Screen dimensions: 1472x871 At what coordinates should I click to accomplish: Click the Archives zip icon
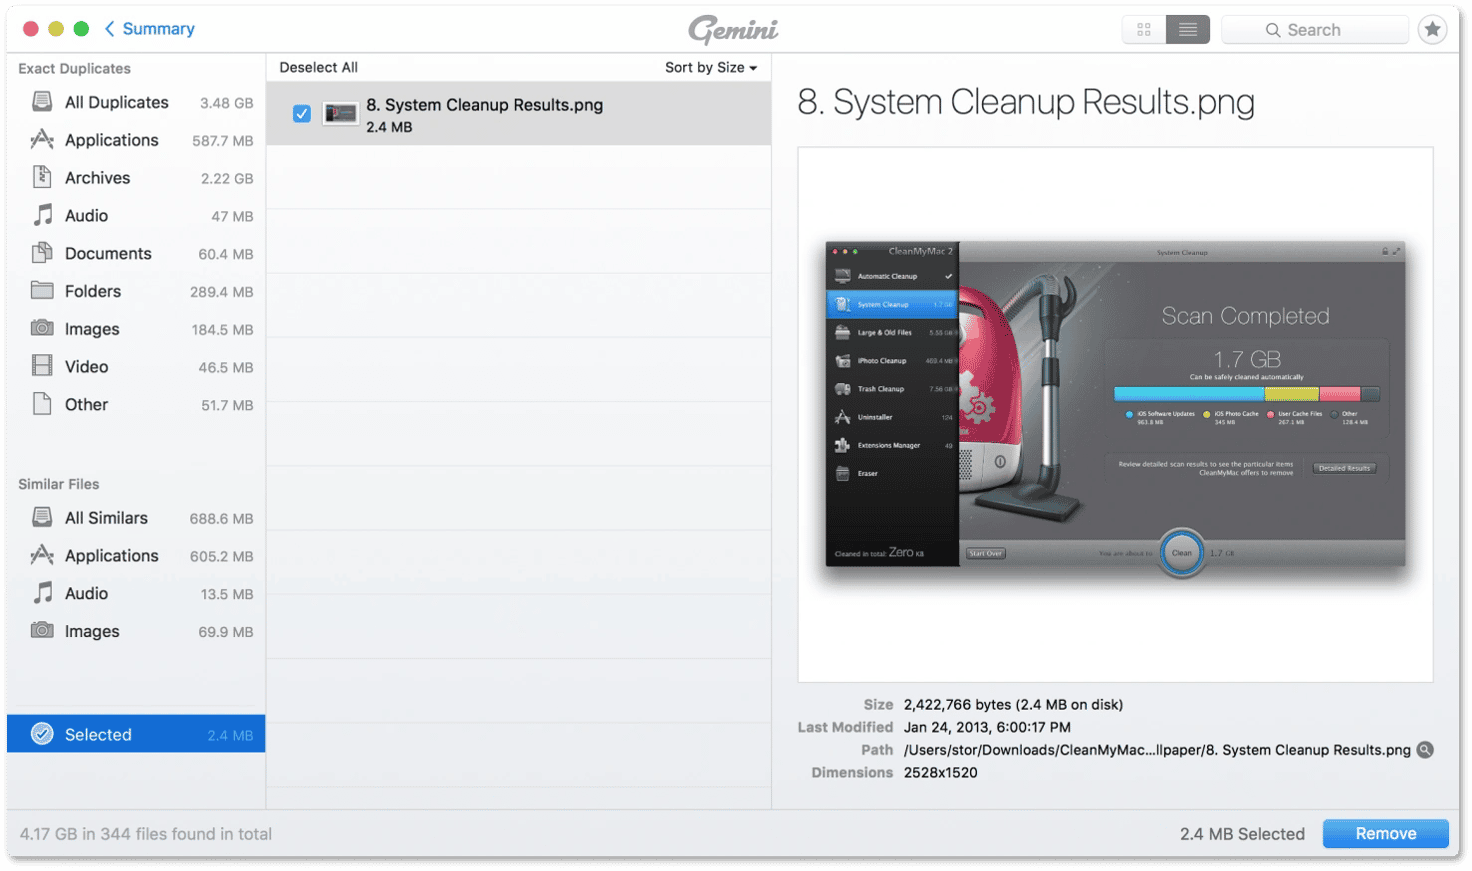[42, 177]
